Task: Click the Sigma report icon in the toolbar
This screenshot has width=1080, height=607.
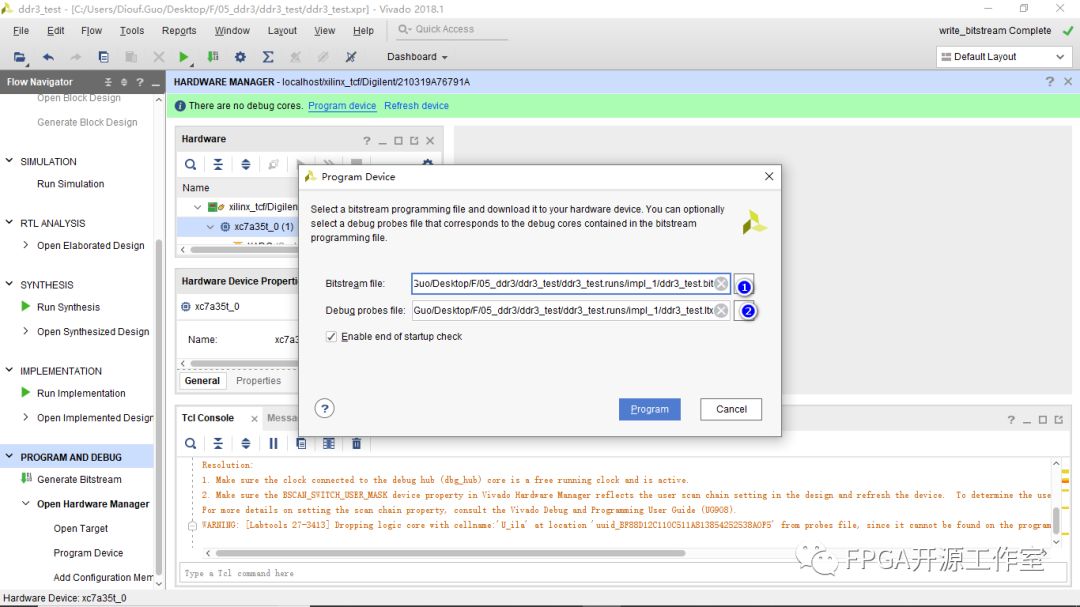Action: tap(268, 57)
